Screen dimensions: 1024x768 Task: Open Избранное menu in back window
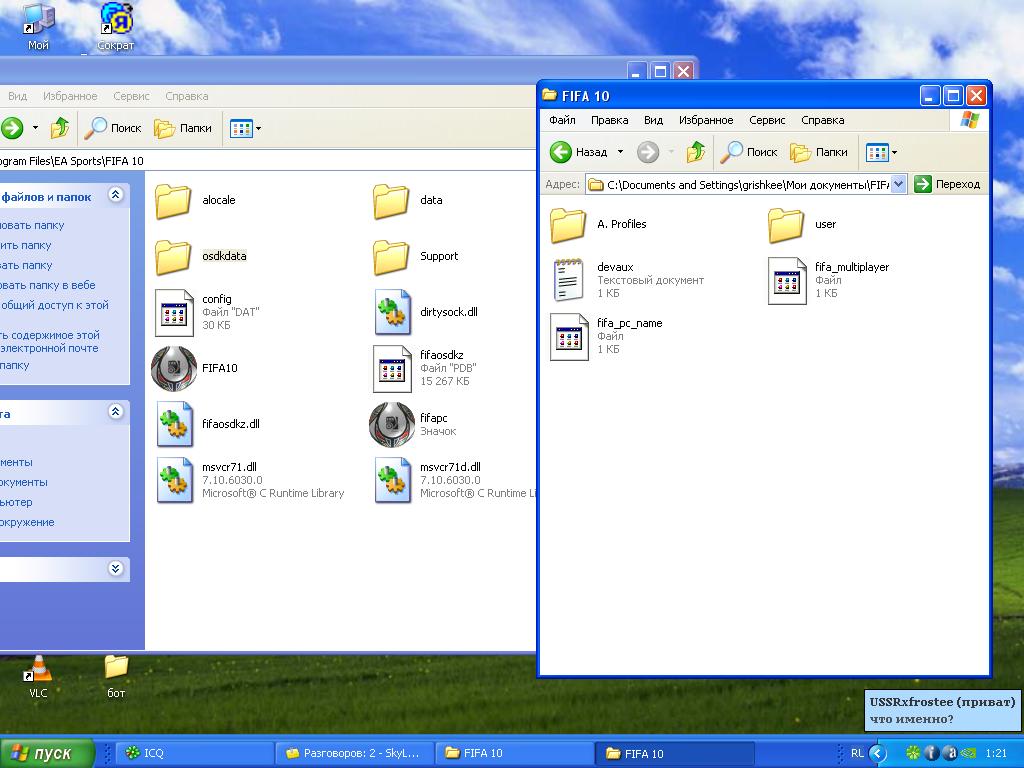click(x=70, y=96)
